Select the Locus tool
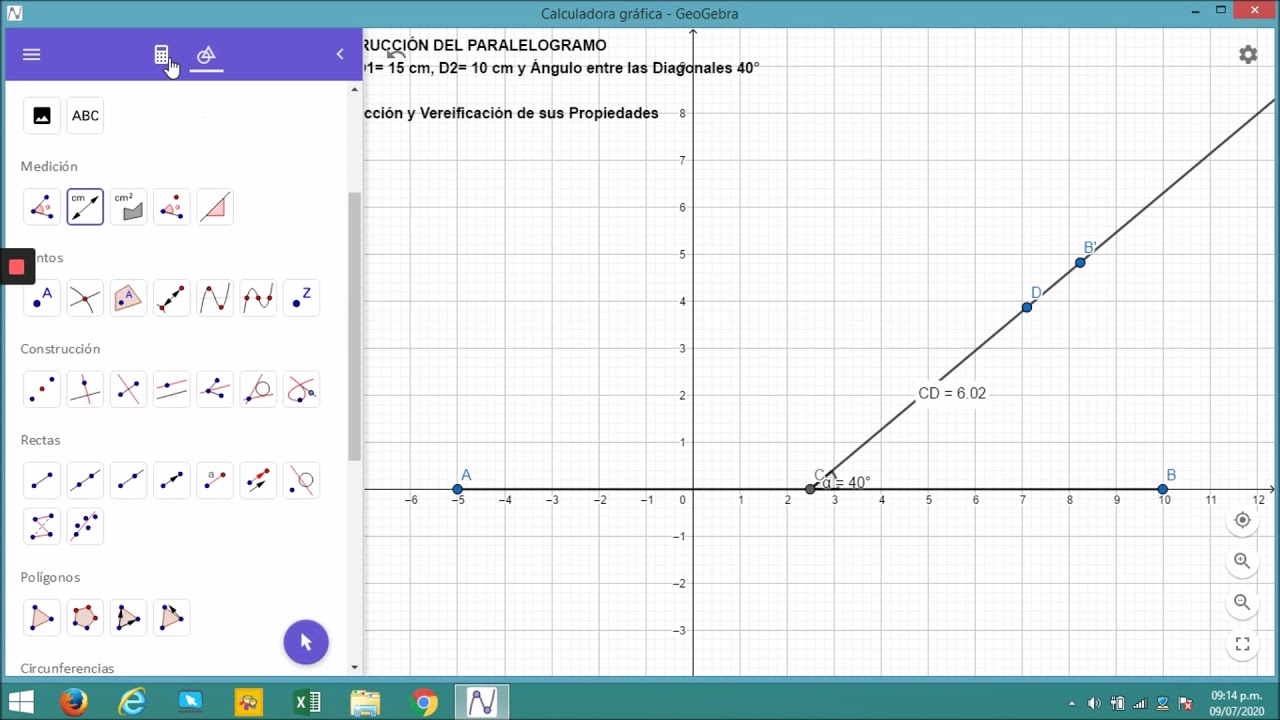The height and width of the screenshot is (720, 1280). coord(300,389)
